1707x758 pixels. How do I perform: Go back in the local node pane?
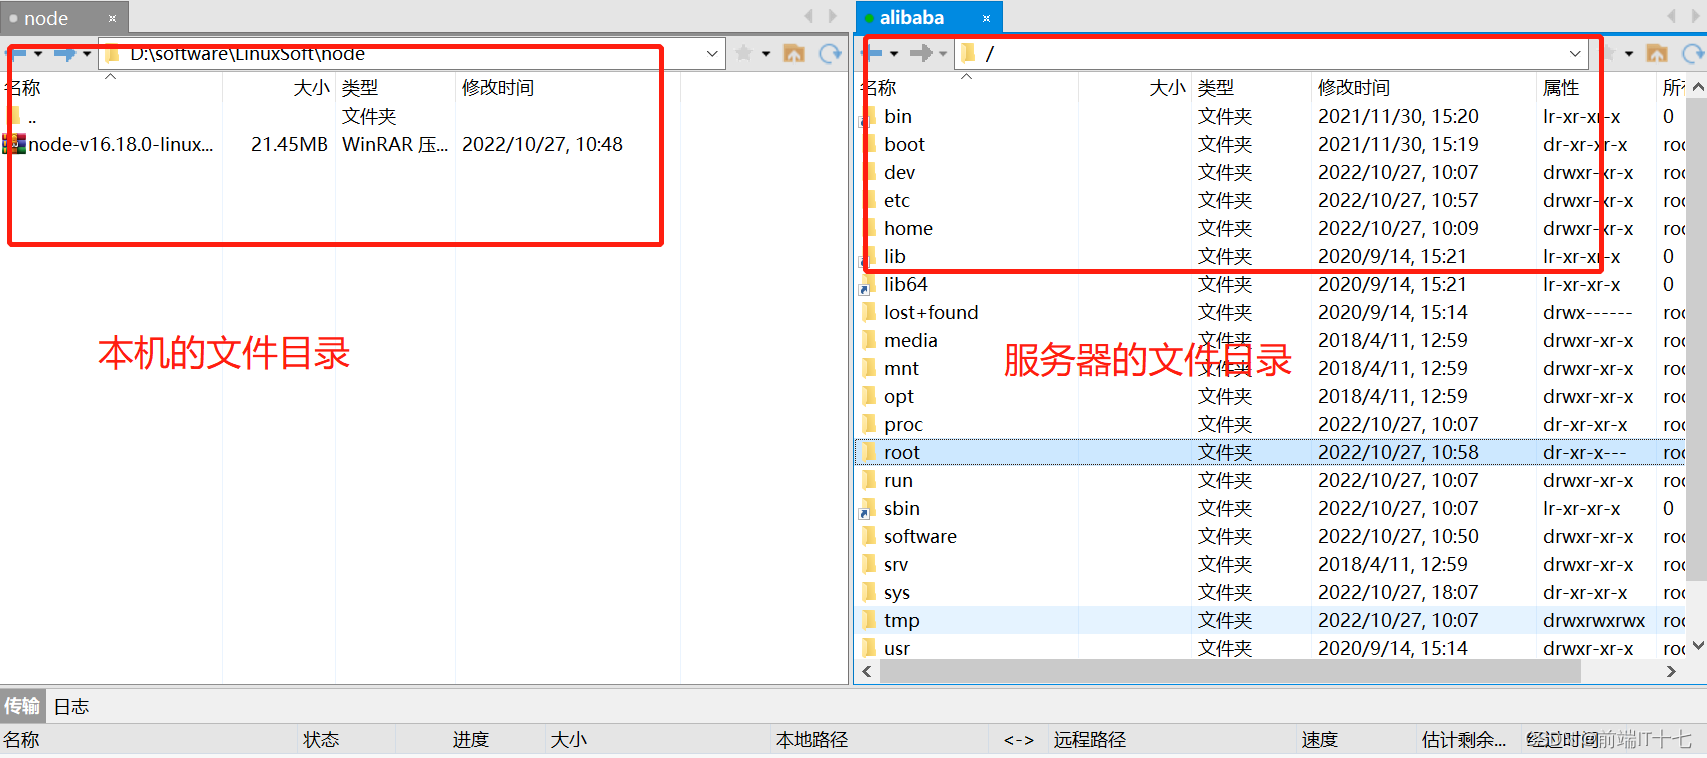(16, 53)
